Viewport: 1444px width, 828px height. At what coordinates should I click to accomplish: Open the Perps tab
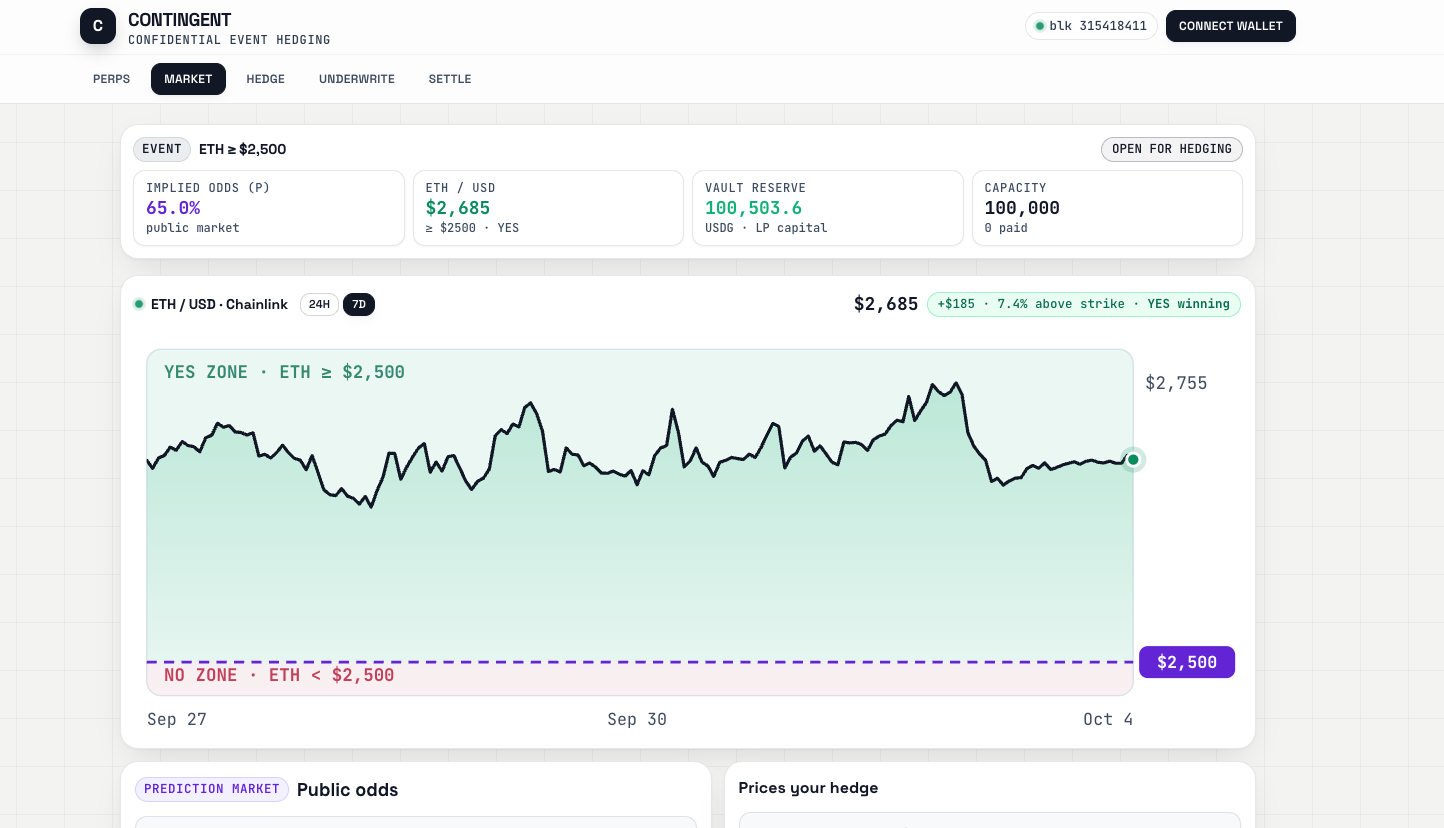111,79
